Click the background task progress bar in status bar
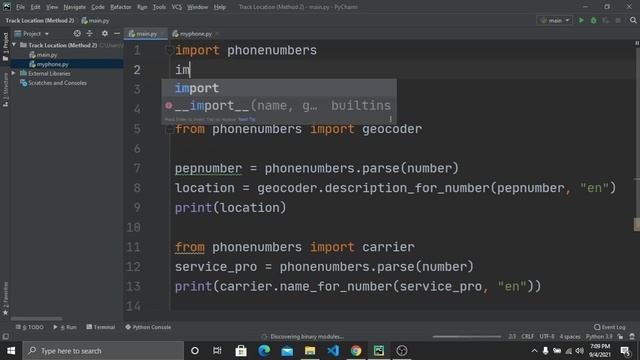The width and height of the screenshot is (640, 360). pyautogui.click(x=467, y=337)
